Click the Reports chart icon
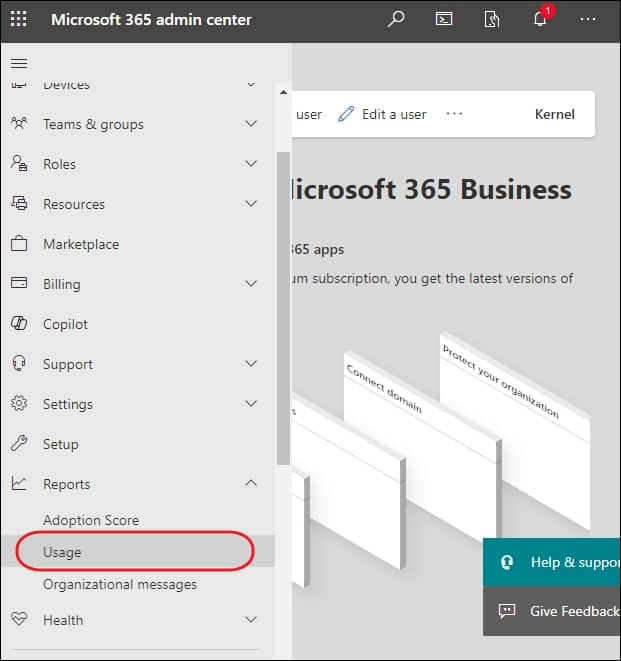The width and height of the screenshot is (621, 661). pos(19,483)
